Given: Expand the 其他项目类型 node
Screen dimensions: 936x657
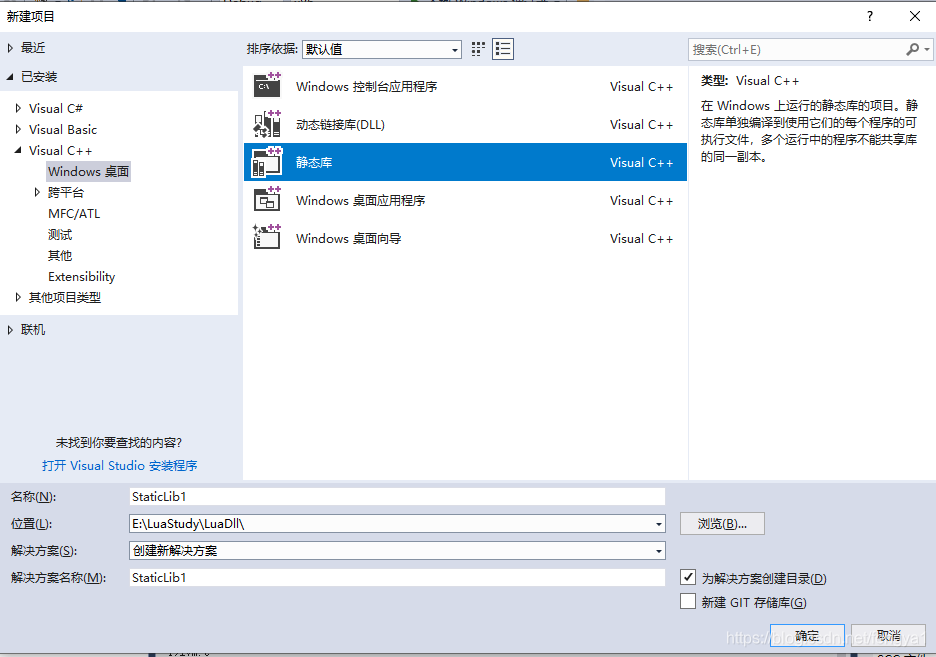Looking at the screenshot, I should [x=17, y=297].
